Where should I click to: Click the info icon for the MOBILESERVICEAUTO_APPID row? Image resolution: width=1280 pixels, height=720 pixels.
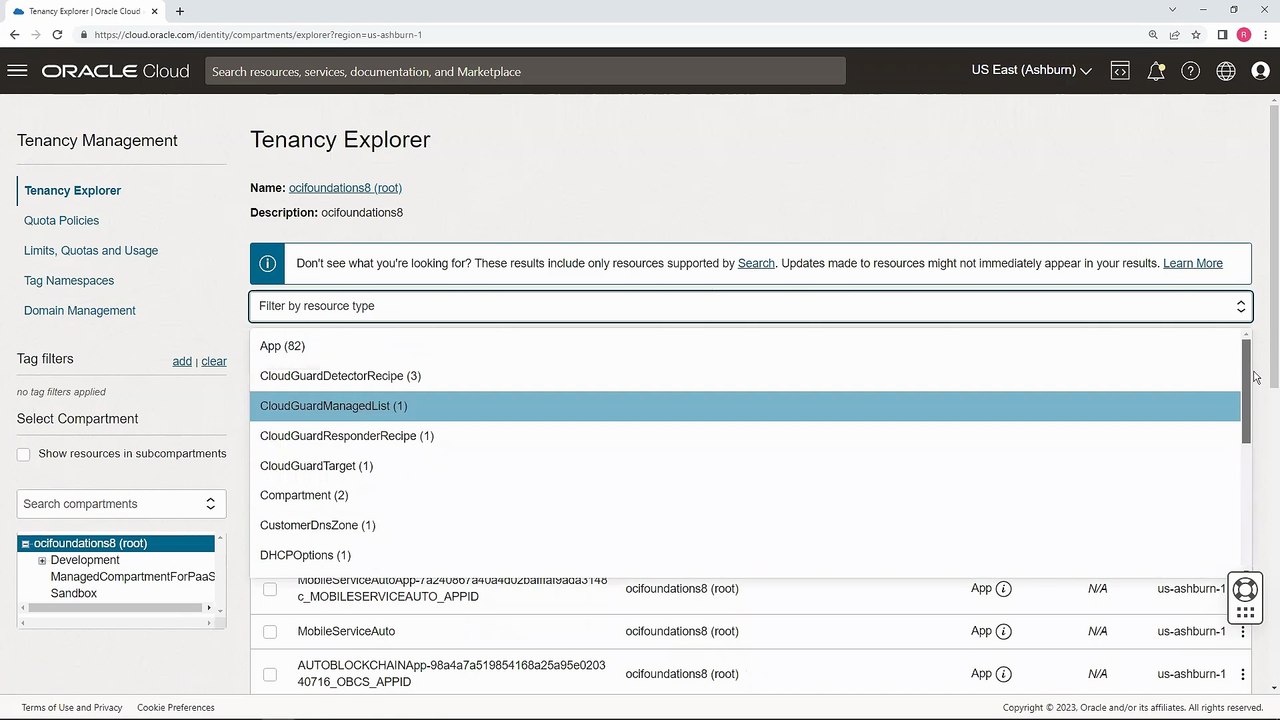coord(1004,589)
